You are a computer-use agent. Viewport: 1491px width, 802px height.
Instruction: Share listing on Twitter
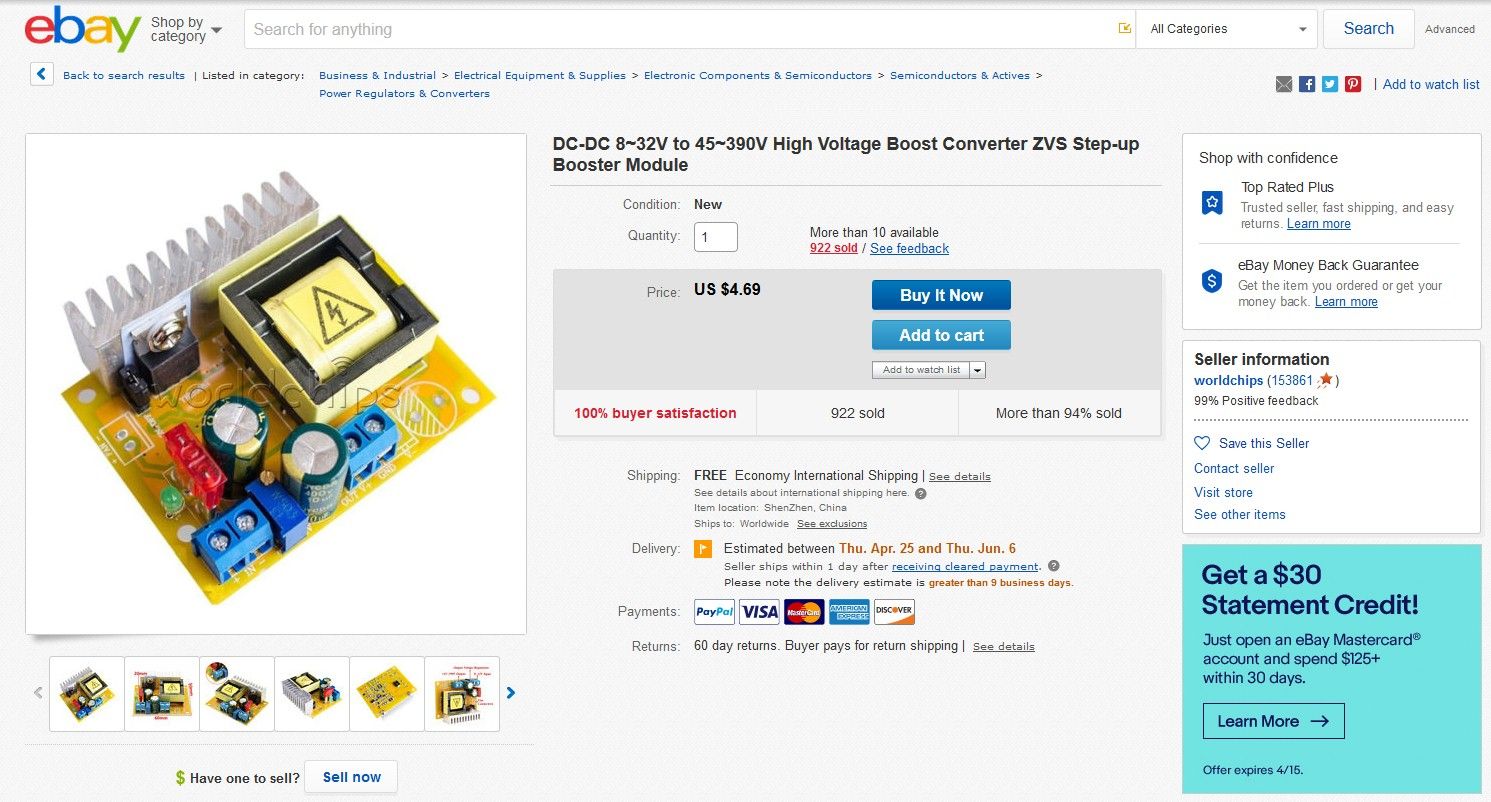1330,84
